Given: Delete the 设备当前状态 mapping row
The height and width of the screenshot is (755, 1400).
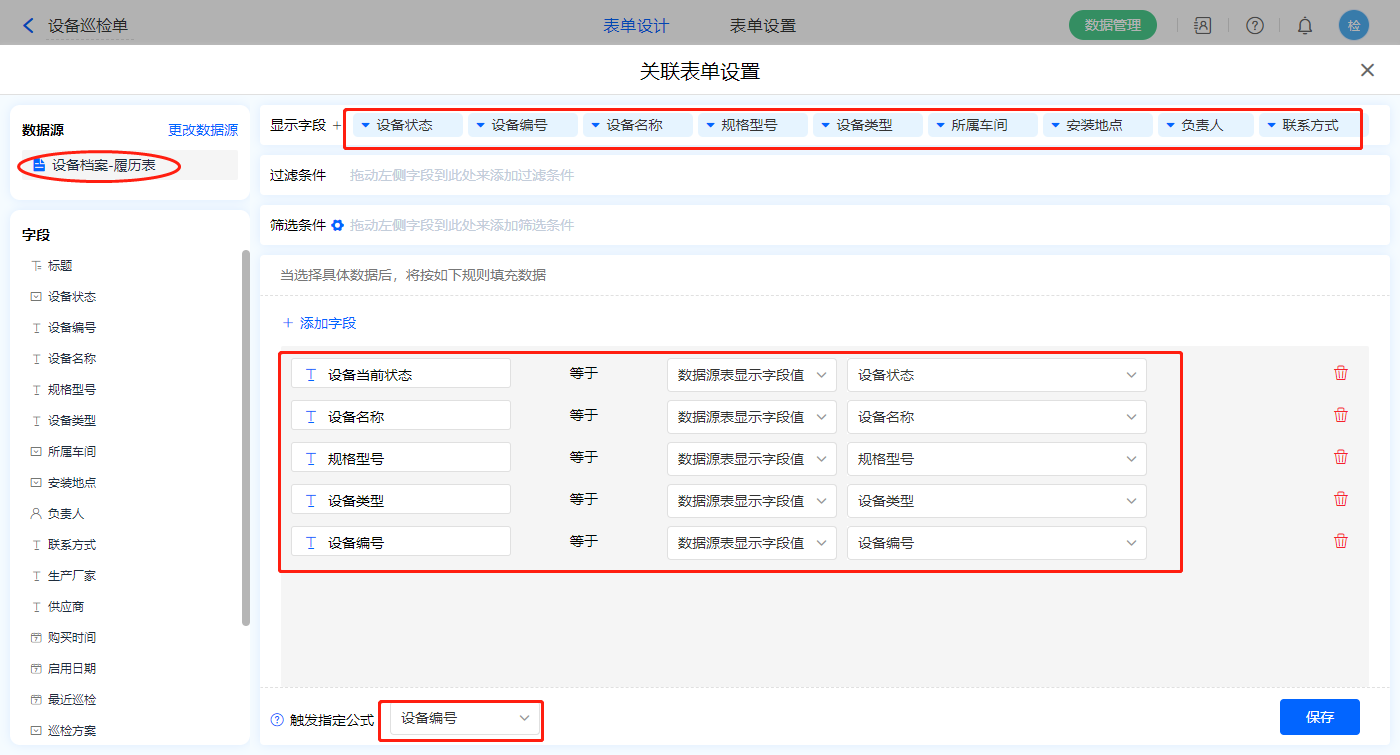Looking at the screenshot, I should point(1341,373).
